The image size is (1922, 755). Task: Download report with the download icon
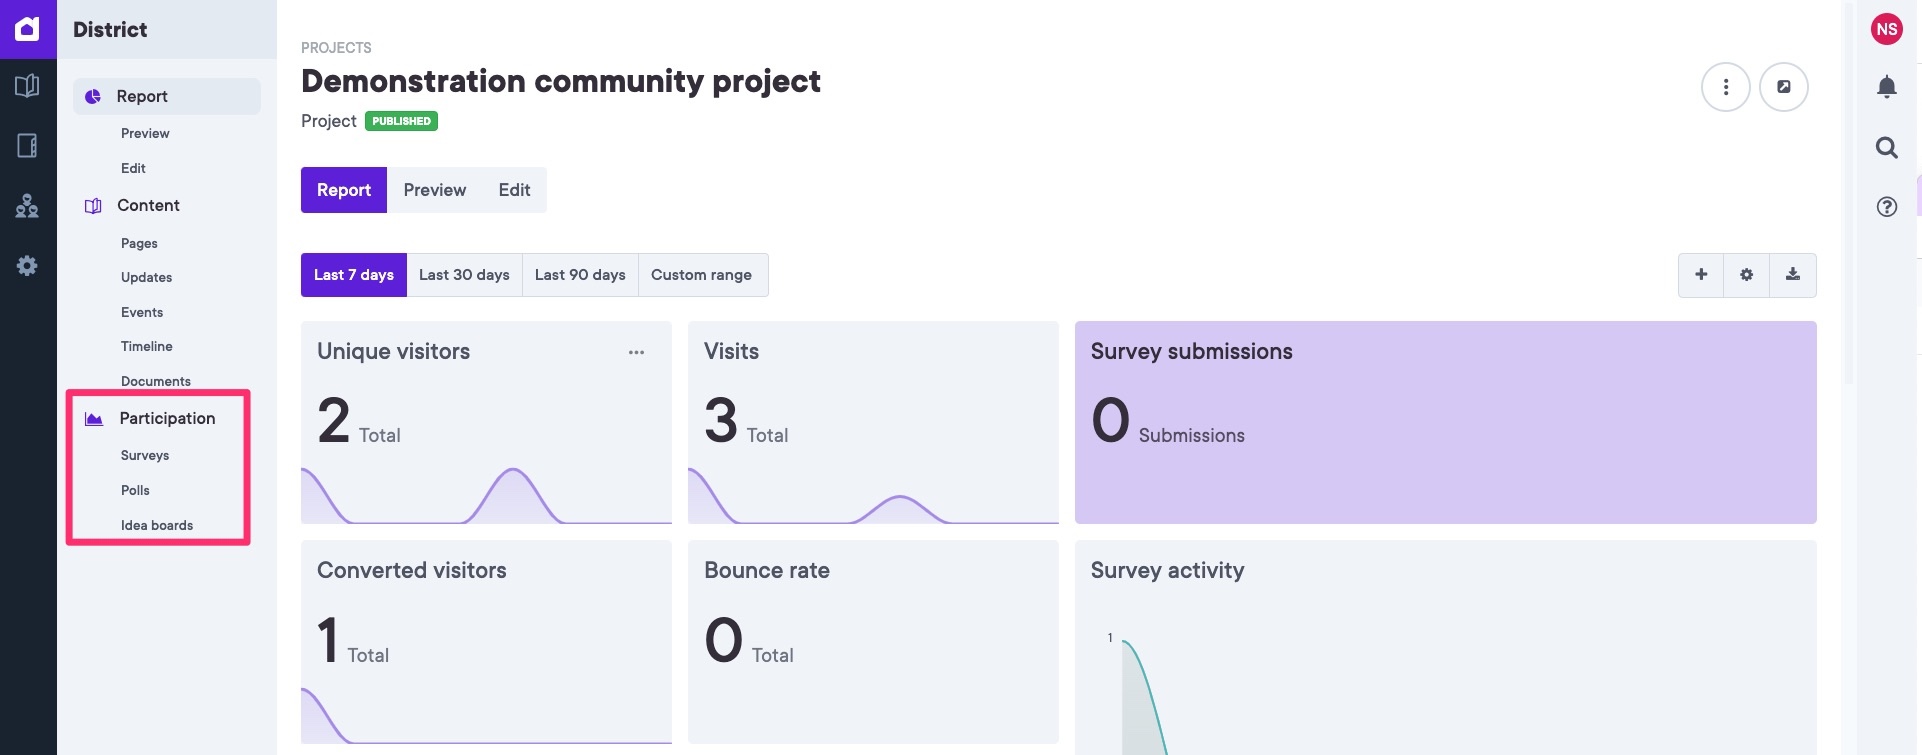point(1792,275)
